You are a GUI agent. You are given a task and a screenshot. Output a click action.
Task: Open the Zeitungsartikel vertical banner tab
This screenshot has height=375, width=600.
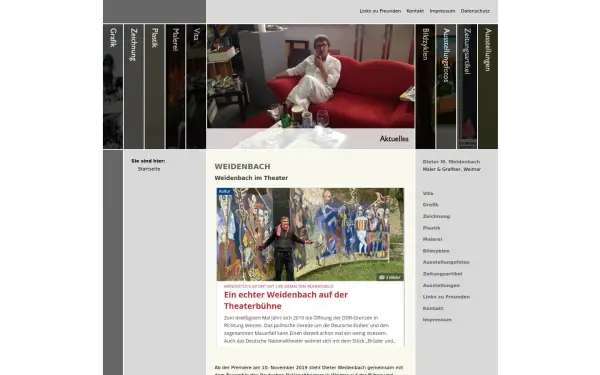tap(467, 86)
